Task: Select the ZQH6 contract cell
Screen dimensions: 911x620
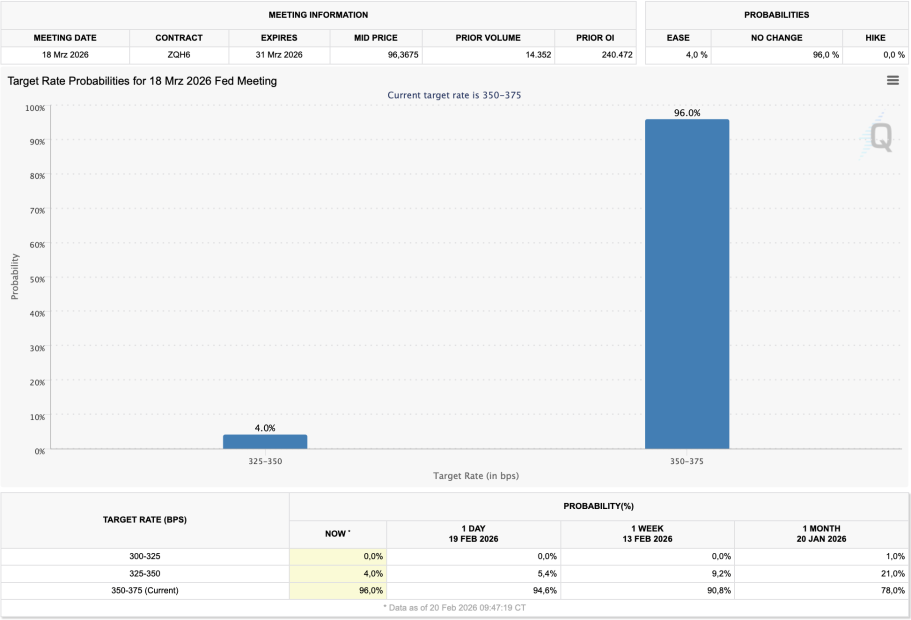Action: (x=179, y=55)
